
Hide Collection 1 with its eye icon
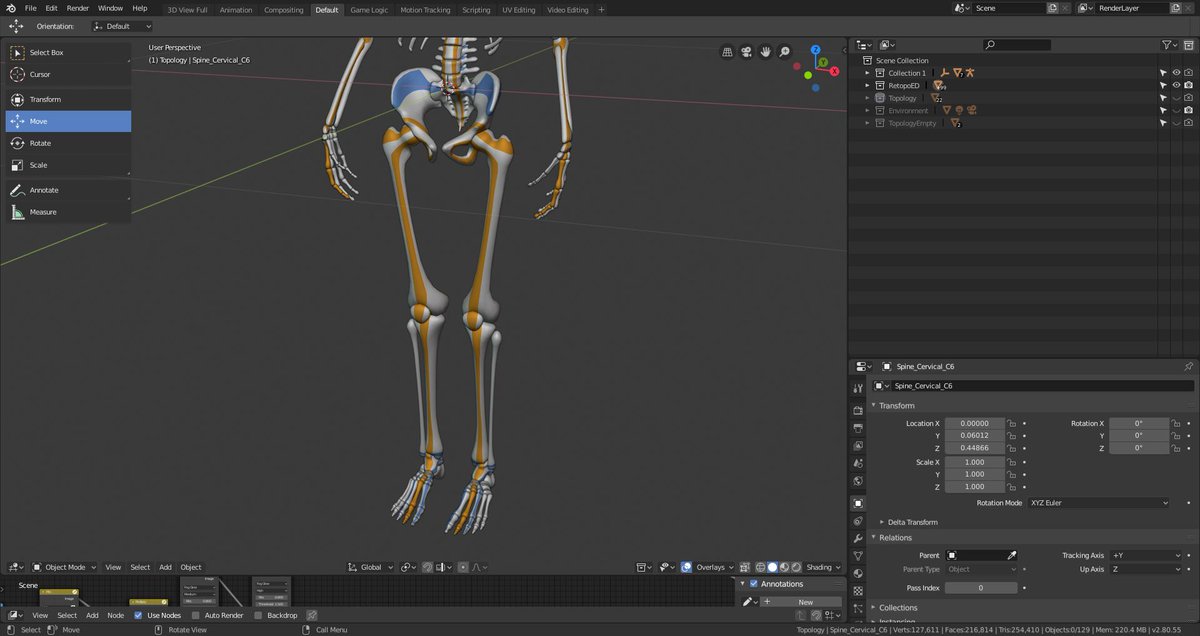1176,73
